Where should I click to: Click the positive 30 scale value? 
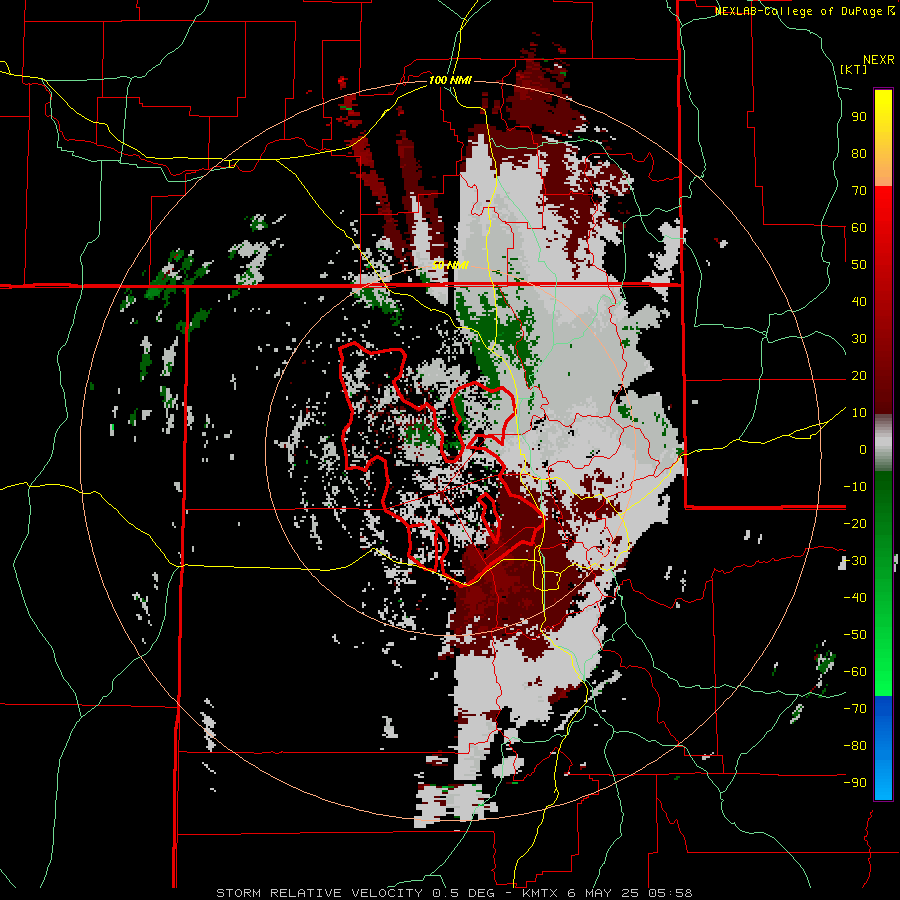(x=859, y=339)
